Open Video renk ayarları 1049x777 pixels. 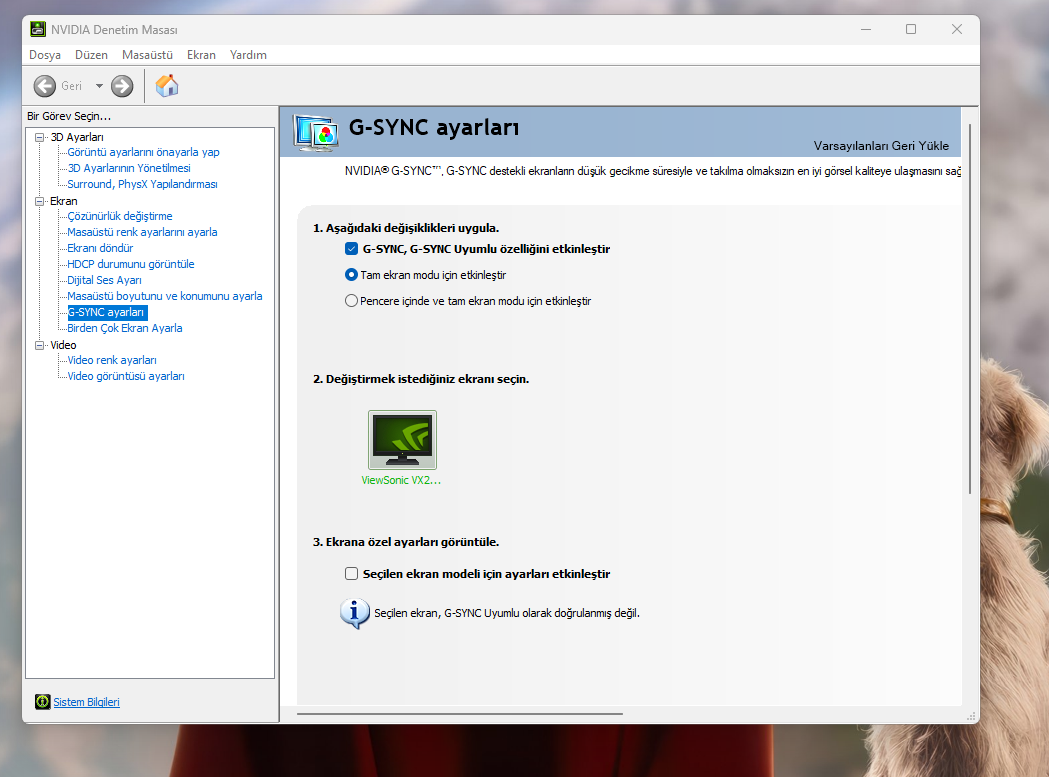click(112, 361)
